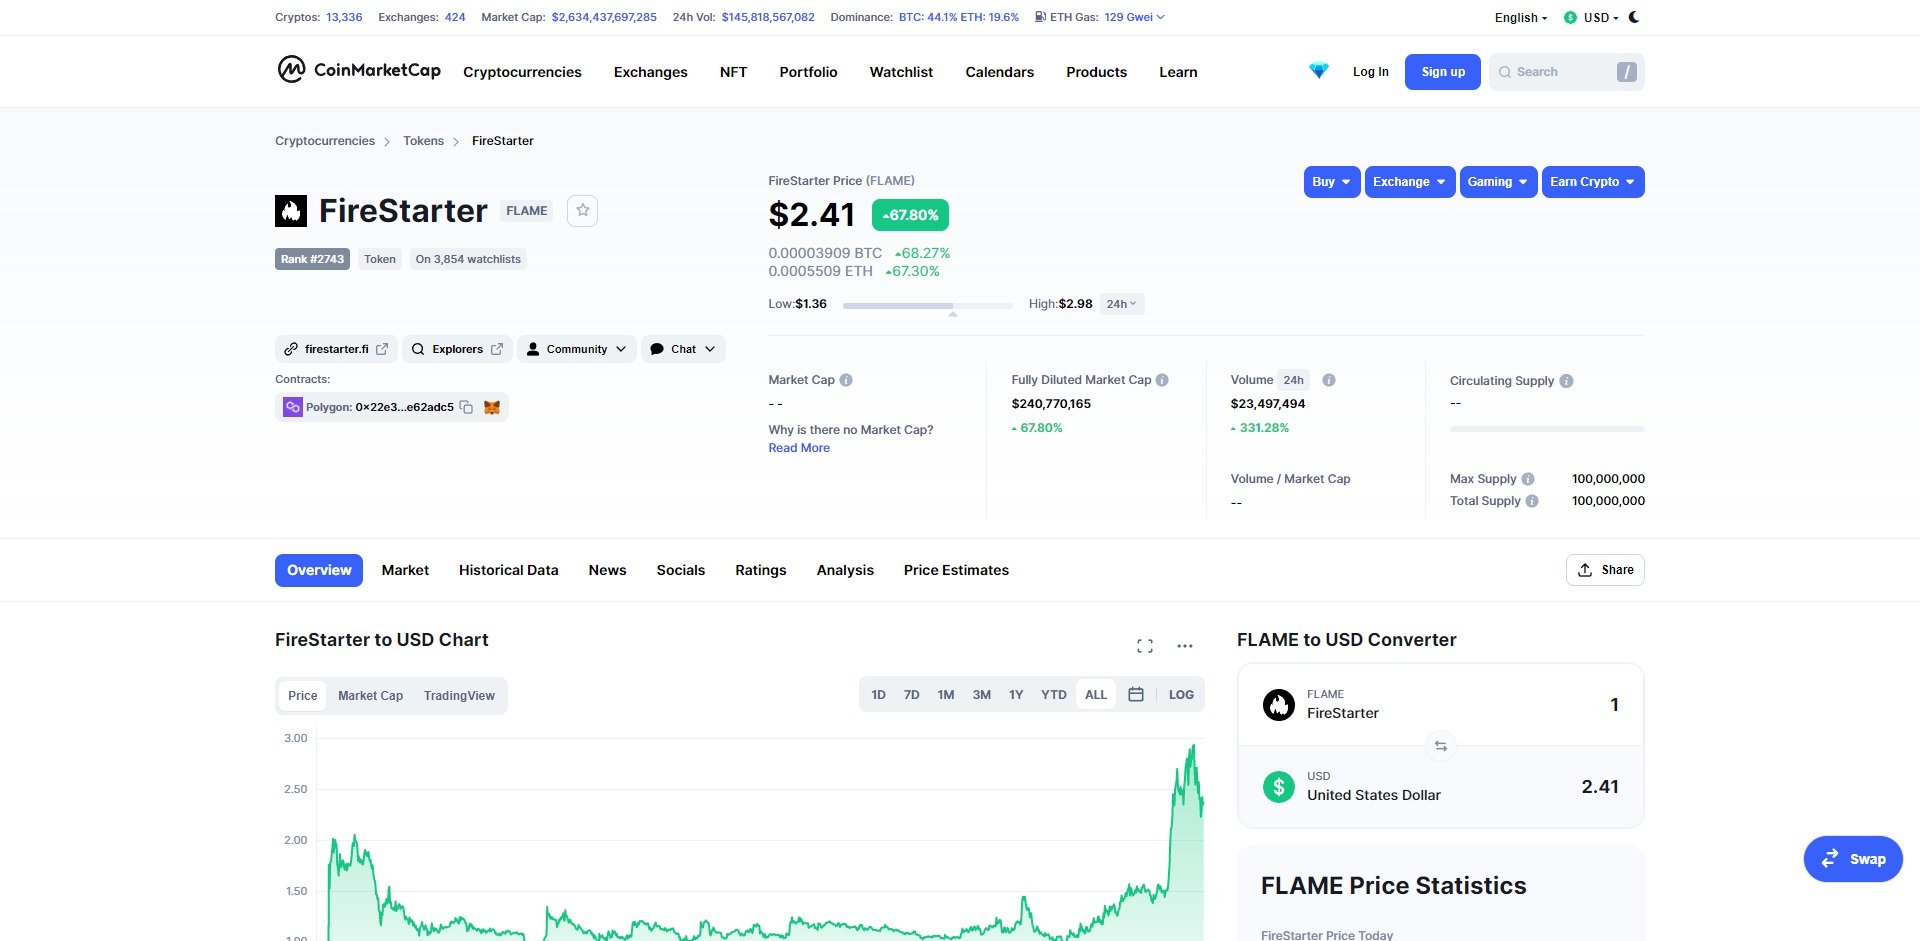1920x941 pixels.
Task: Change the 24h low/high period
Action: pos(1122,304)
